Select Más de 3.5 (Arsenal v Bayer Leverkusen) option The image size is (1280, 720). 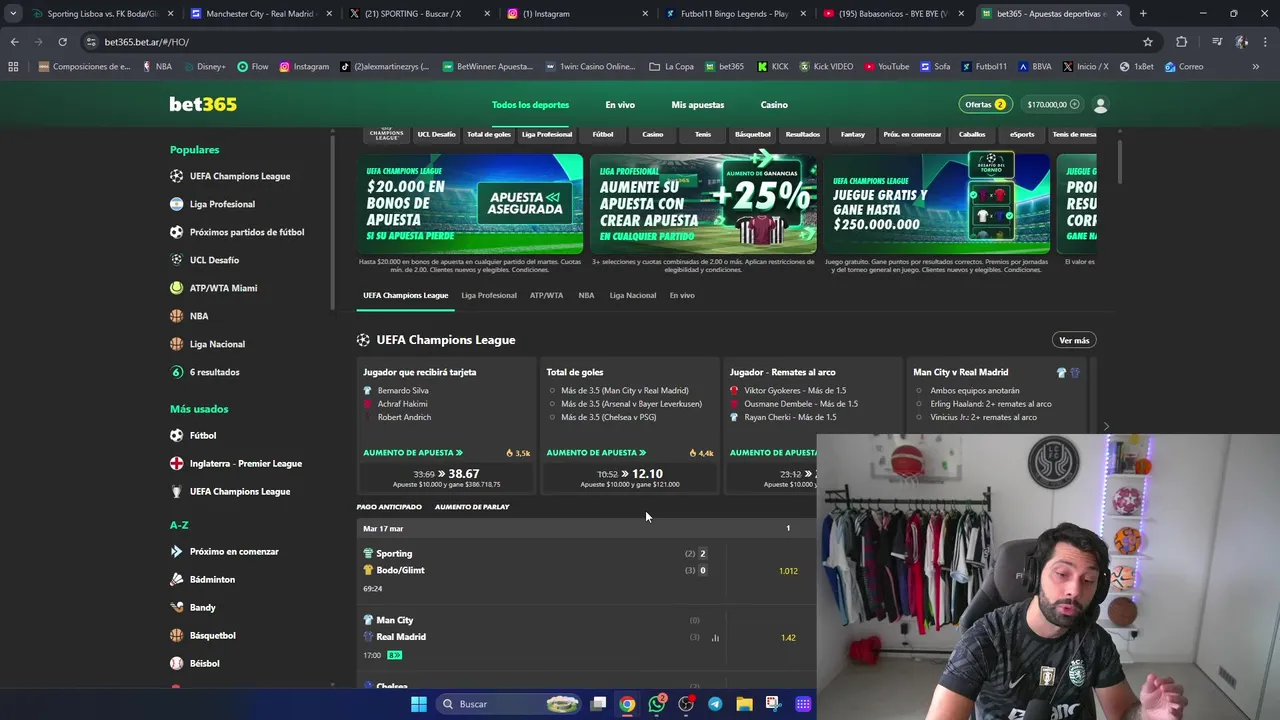pyautogui.click(x=631, y=404)
